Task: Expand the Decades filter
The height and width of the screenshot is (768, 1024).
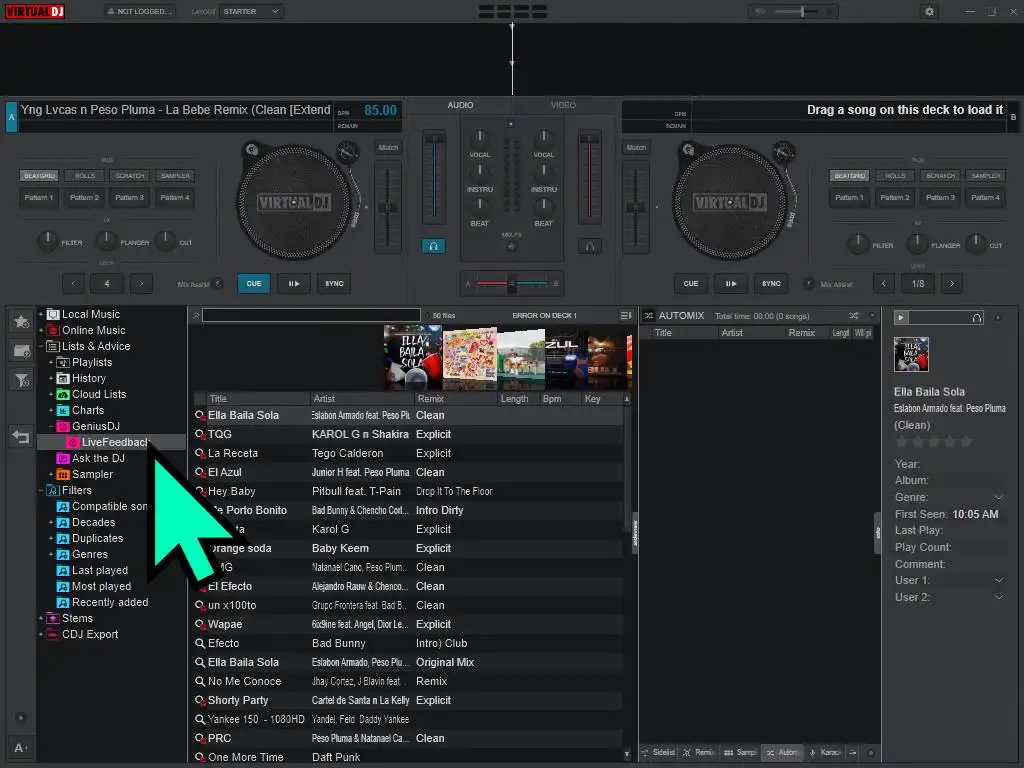Action: [x=51, y=522]
